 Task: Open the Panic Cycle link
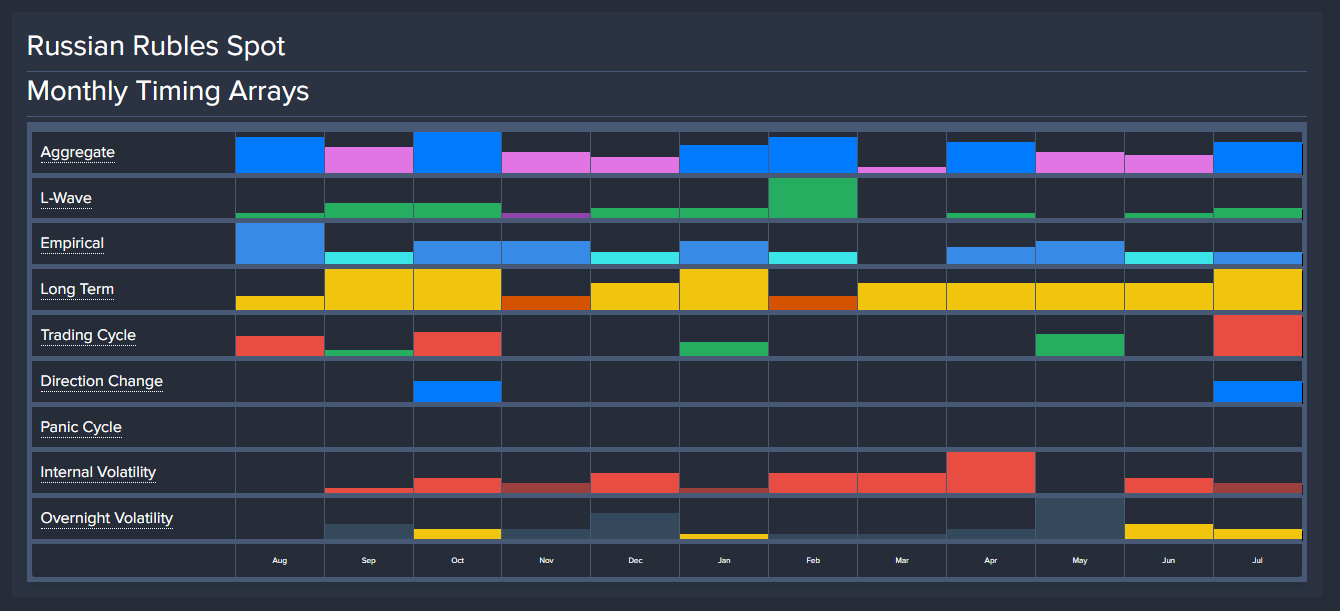81,427
